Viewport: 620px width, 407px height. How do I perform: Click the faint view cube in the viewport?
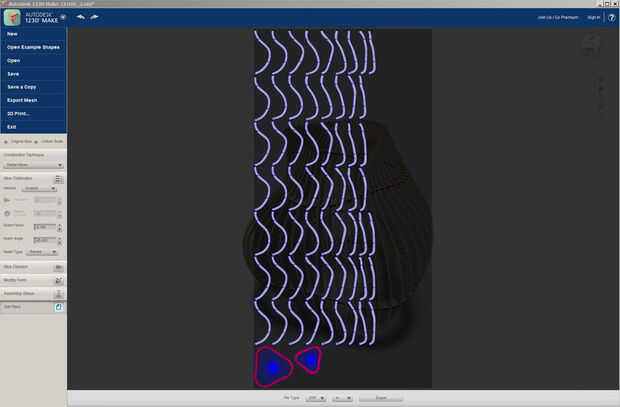click(591, 45)
